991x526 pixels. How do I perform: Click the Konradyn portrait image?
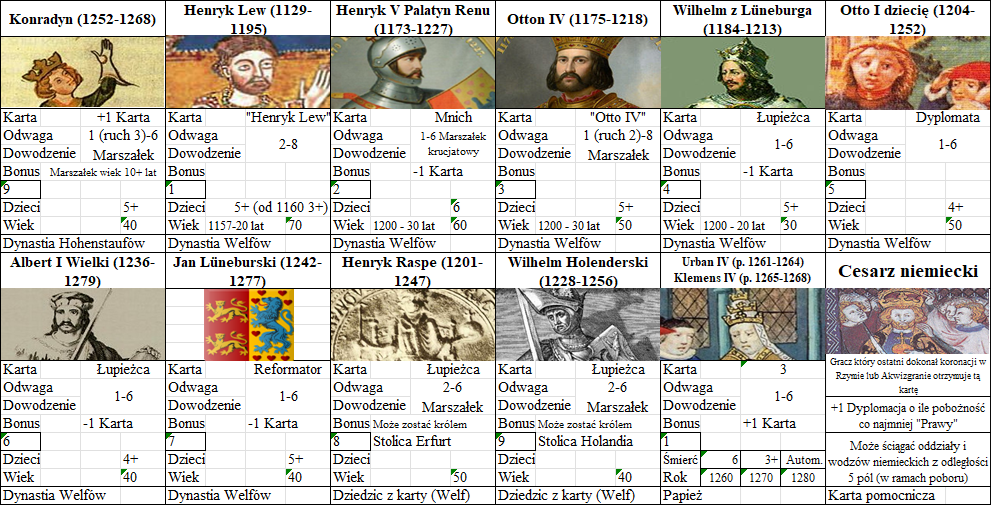click(83, 72)
